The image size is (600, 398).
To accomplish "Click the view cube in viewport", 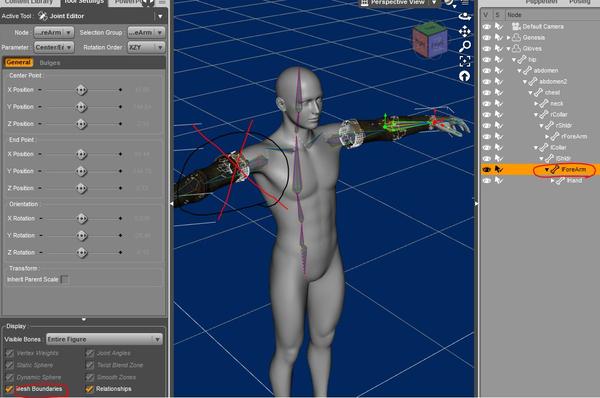I will pos(429,40).
